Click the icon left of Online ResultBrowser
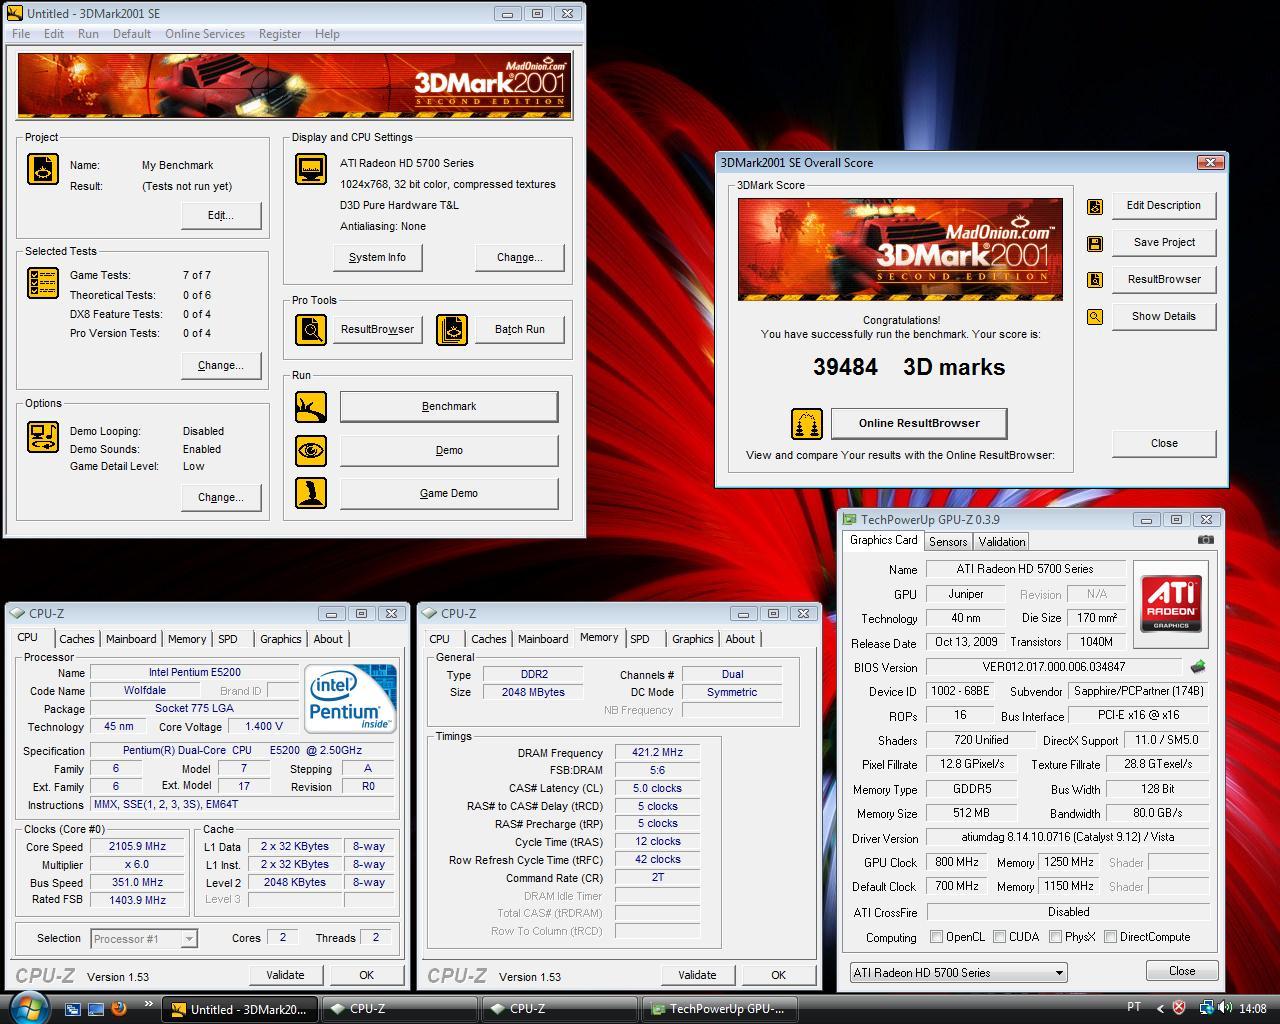This screenshot has height=1024, width=1280. [x=806, y=424]
